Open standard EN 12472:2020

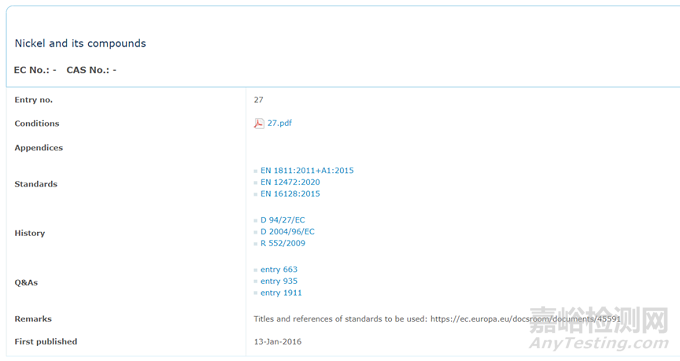tap(290, 182)
